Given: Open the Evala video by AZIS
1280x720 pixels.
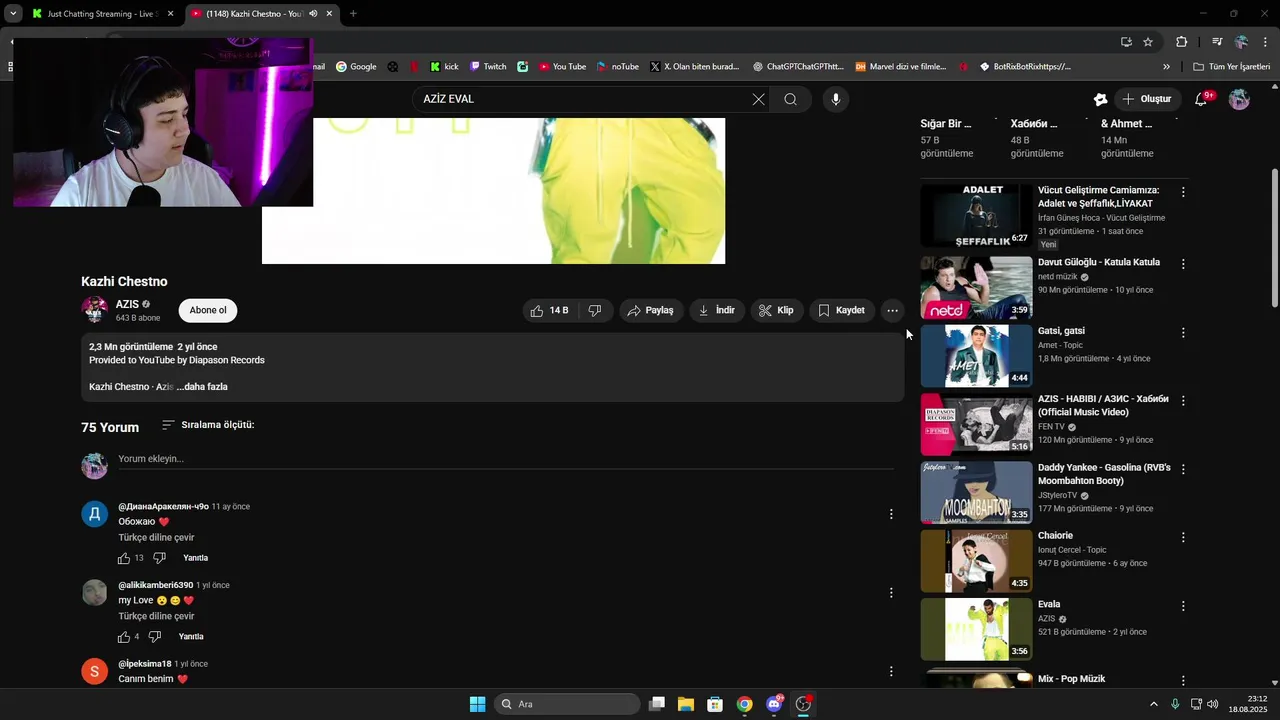Looking at the screenshot, I should coord(976,630).
